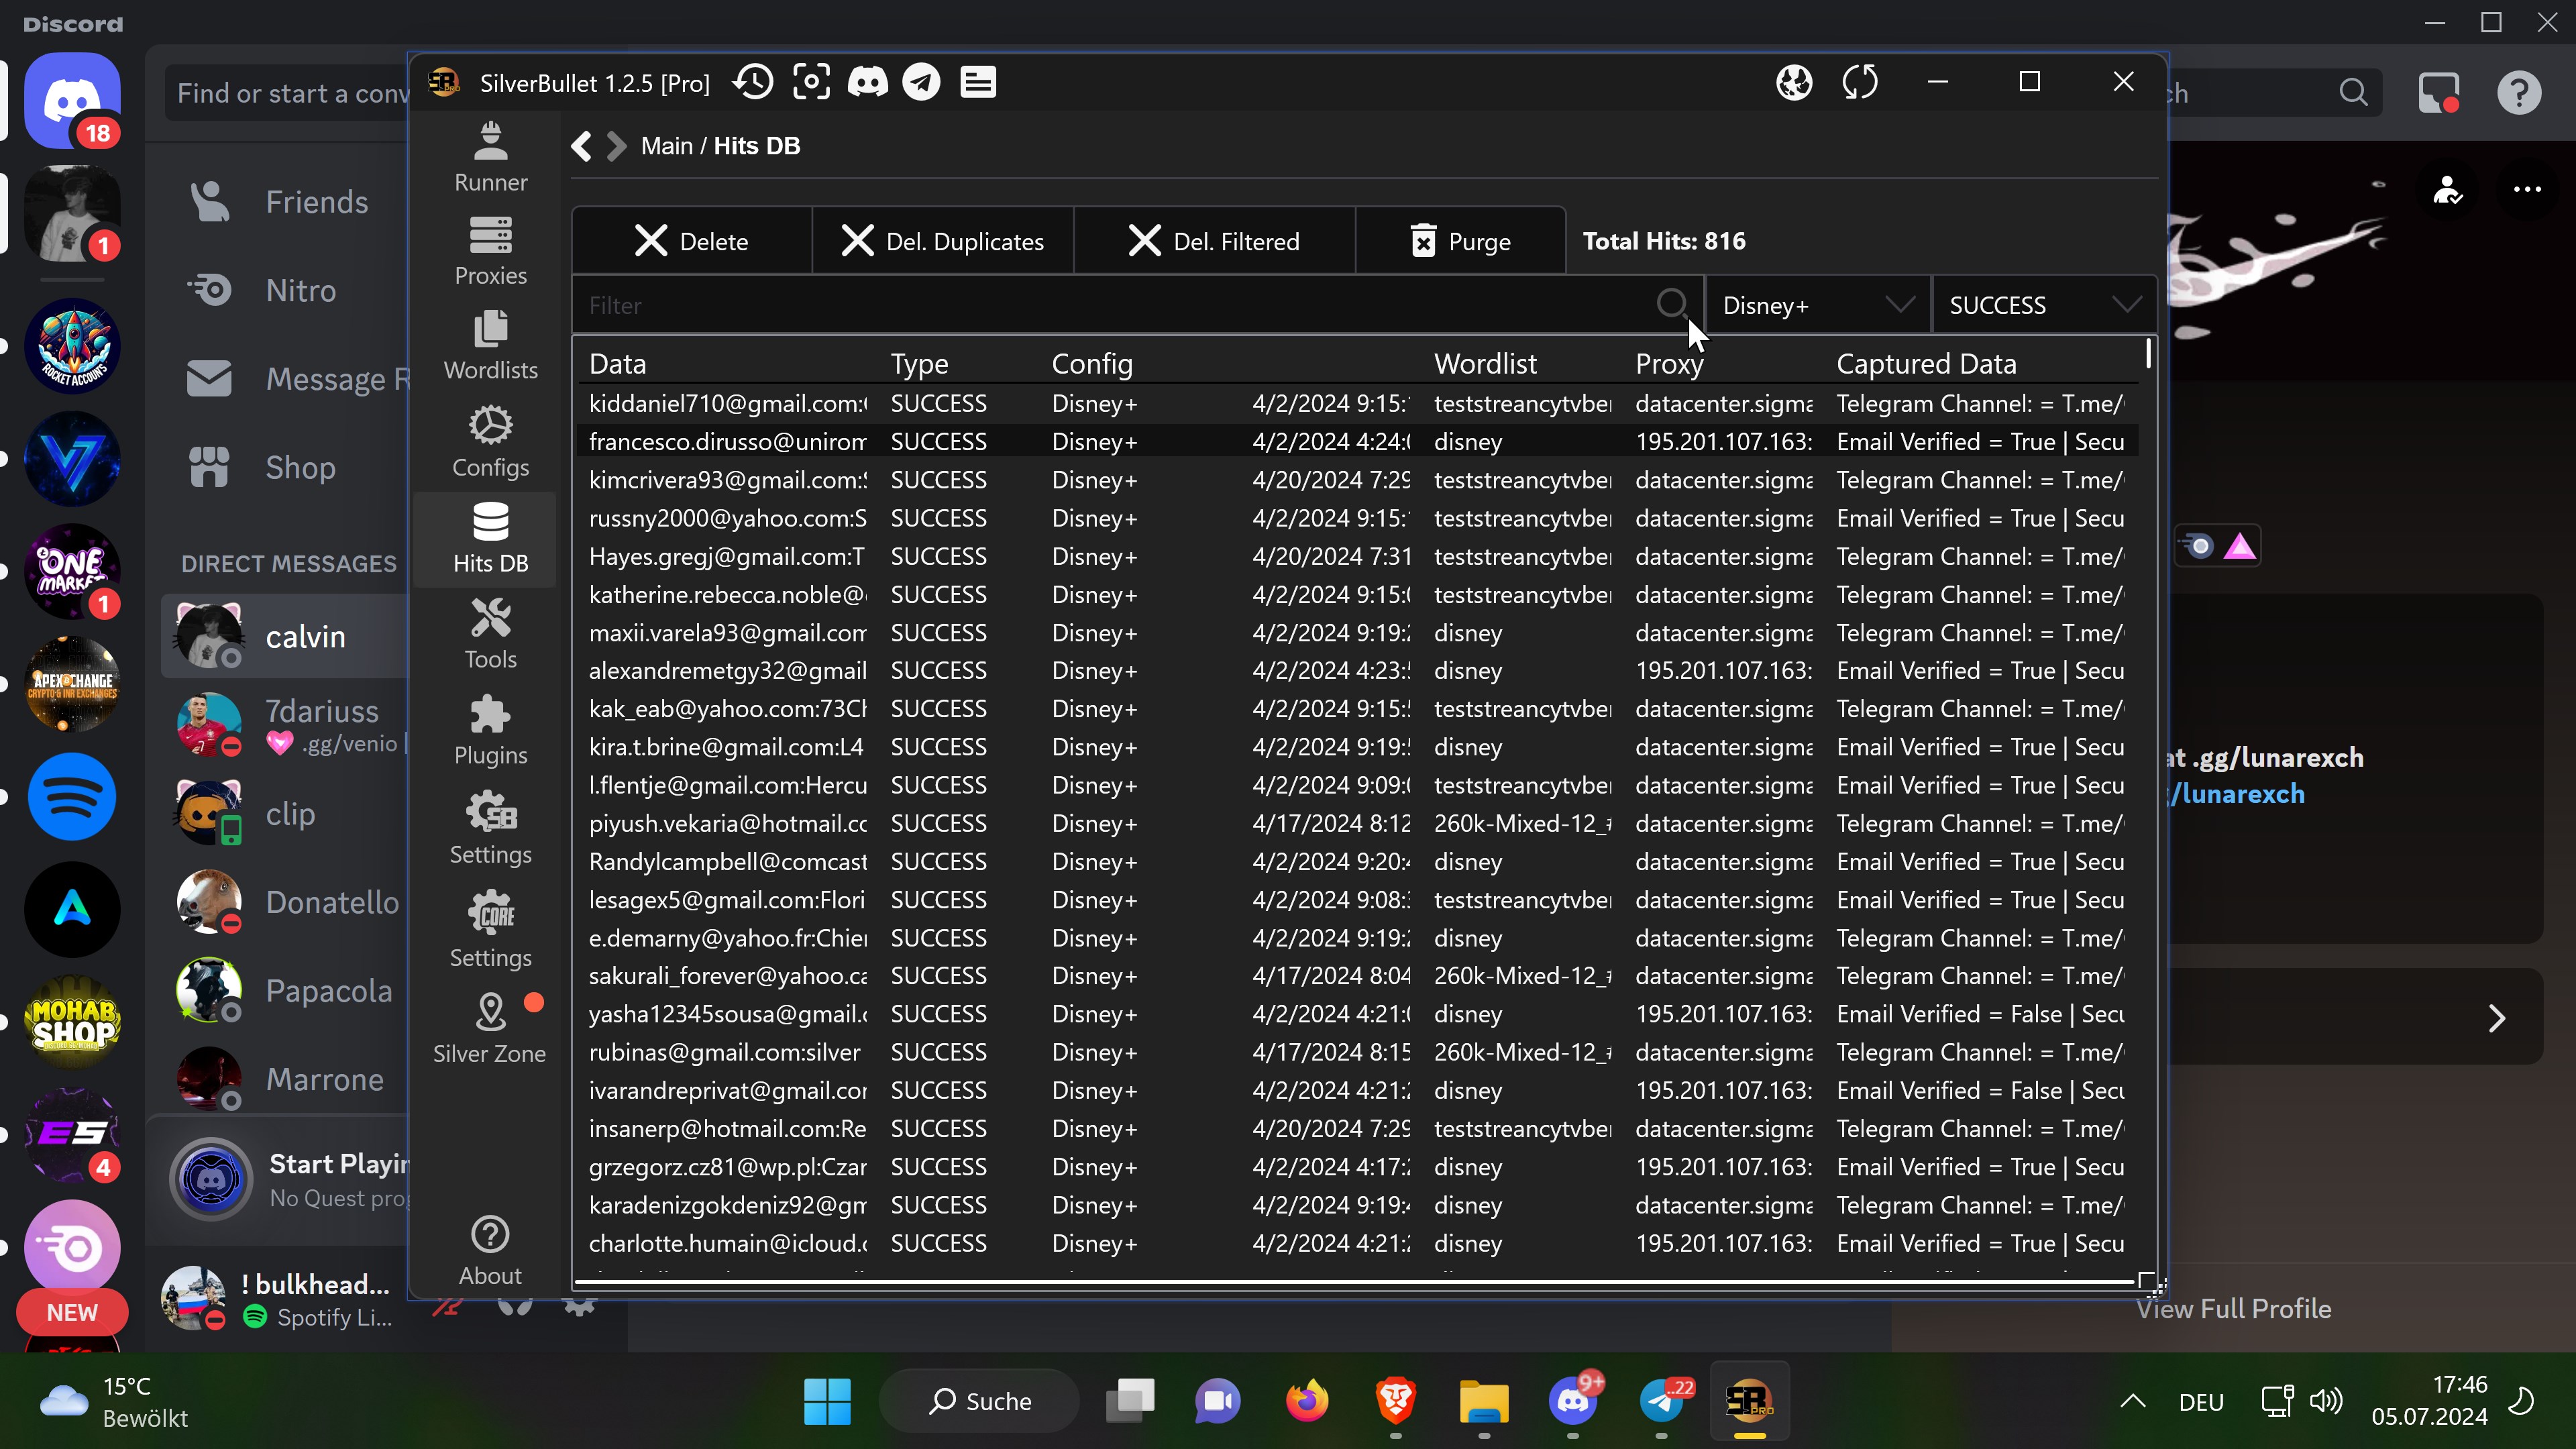This screenshot has height=1449, width=2576.
Task: Click the history clock icon in title bar
Action: [753, 82]
